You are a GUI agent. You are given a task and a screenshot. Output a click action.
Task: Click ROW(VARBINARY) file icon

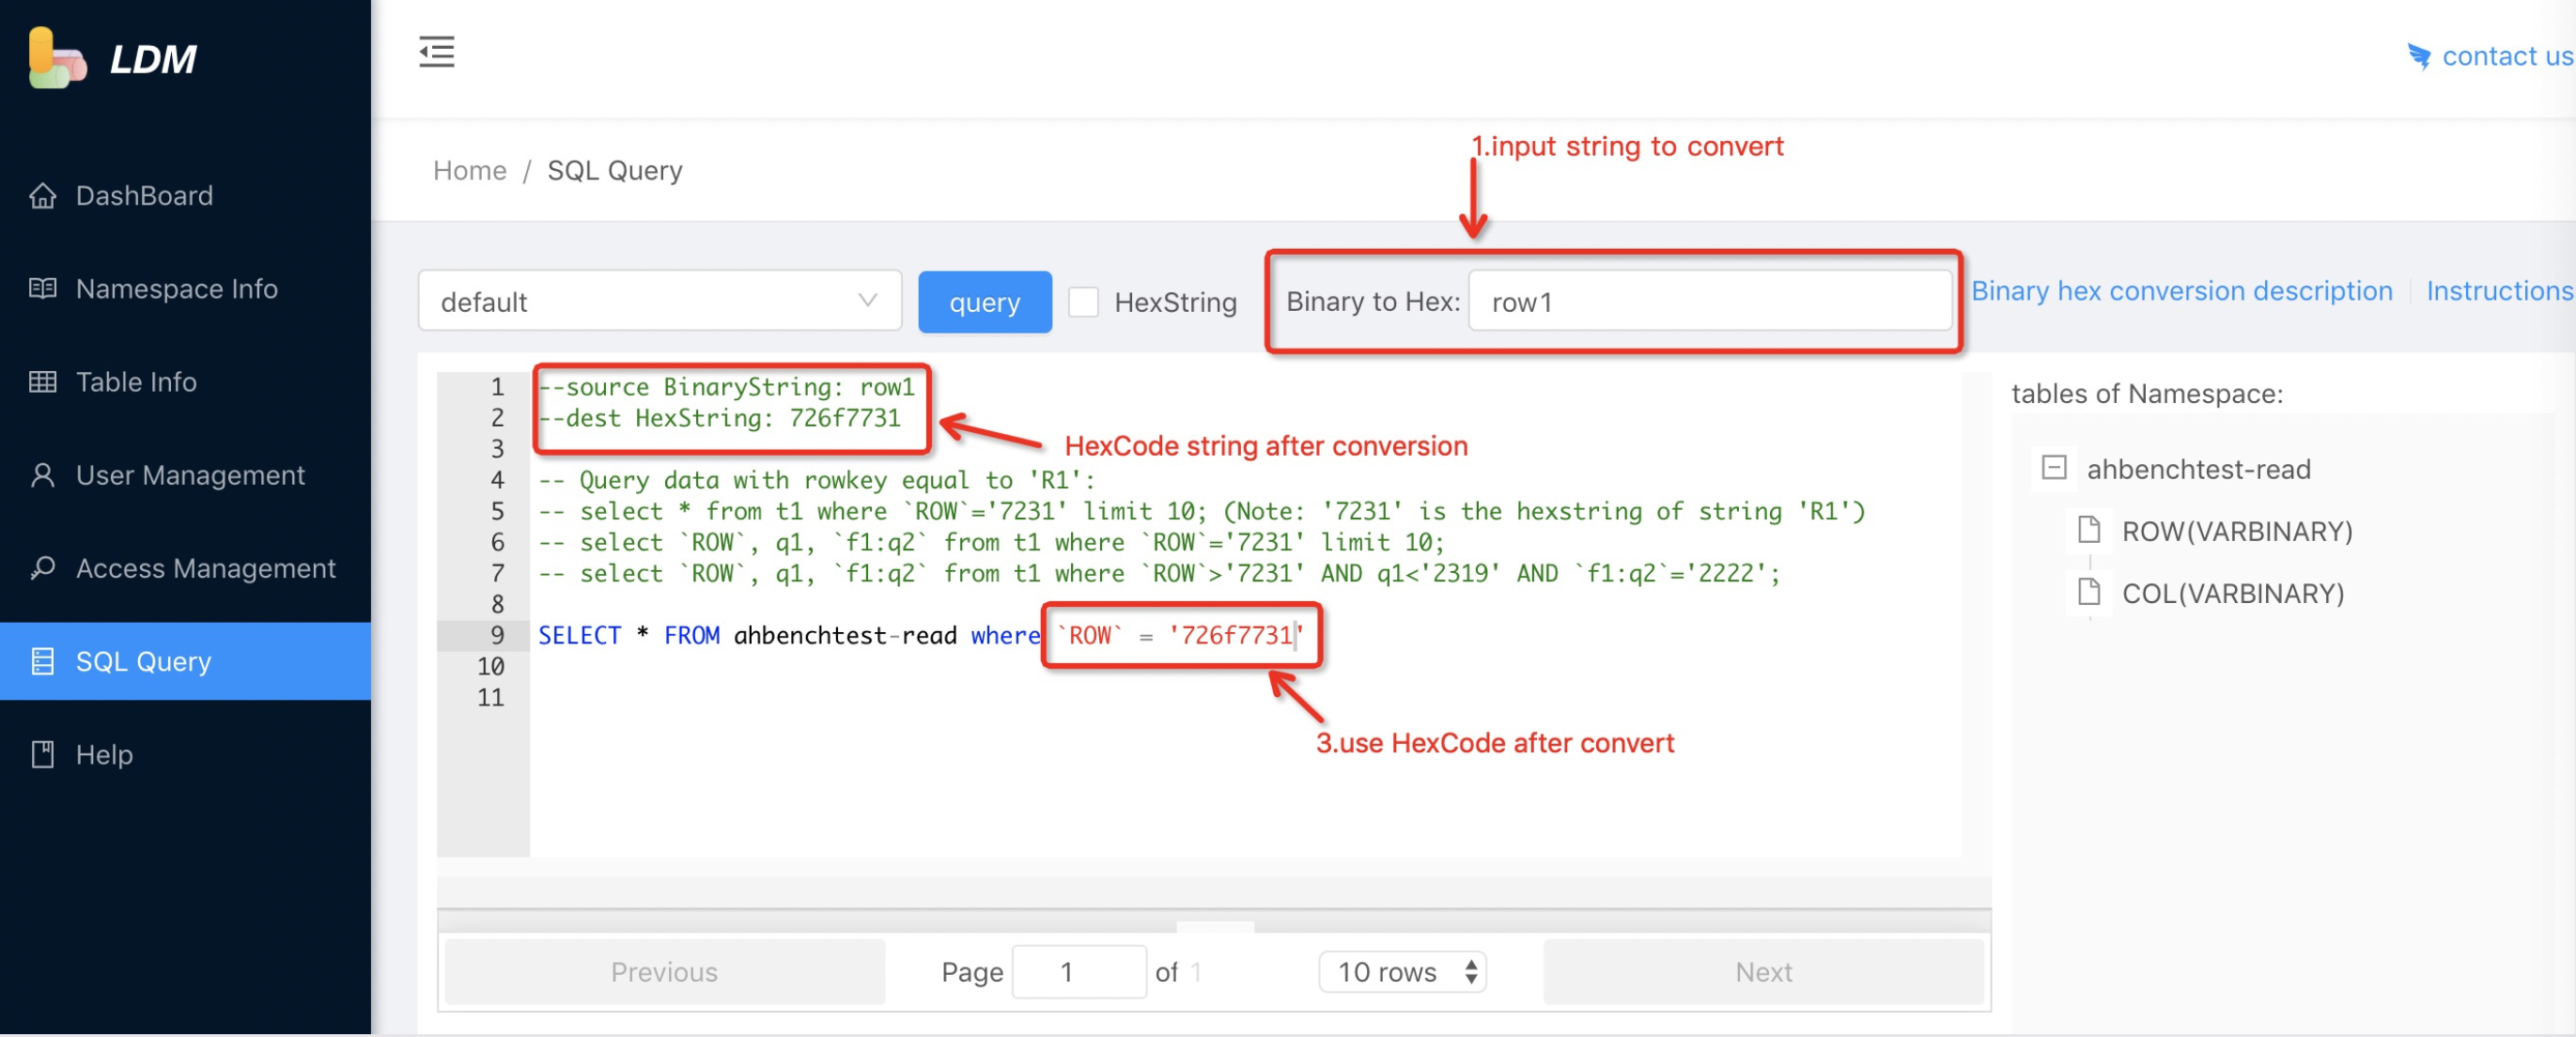(2088, 529)
